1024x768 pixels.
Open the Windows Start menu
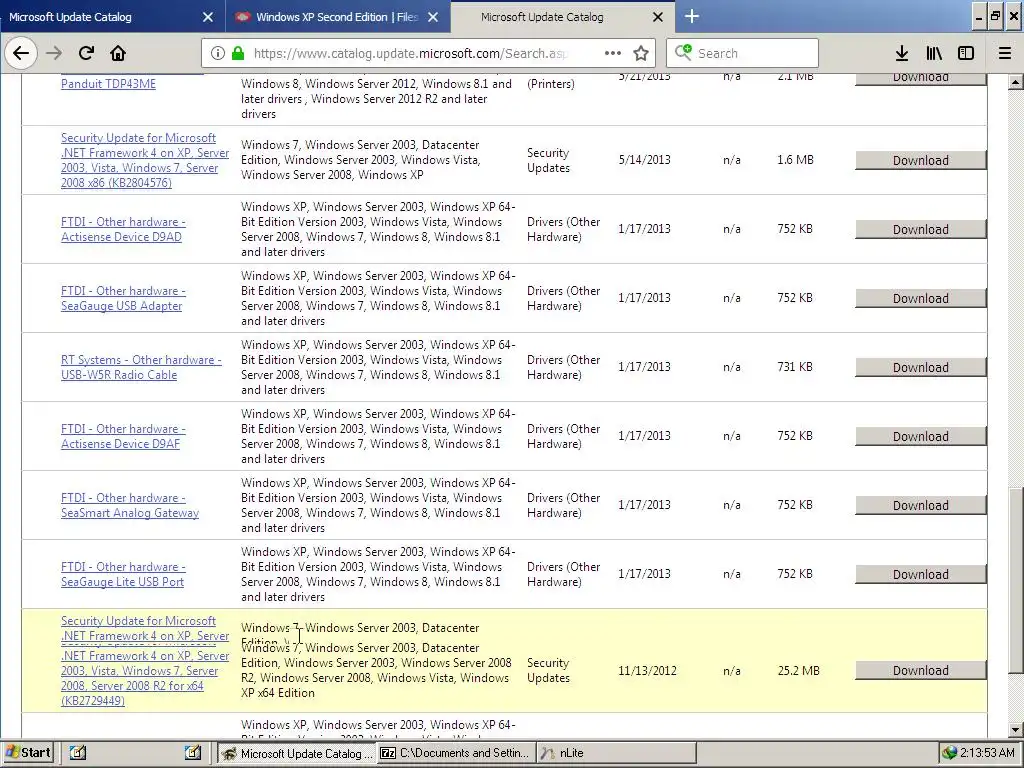coord(27,753)
